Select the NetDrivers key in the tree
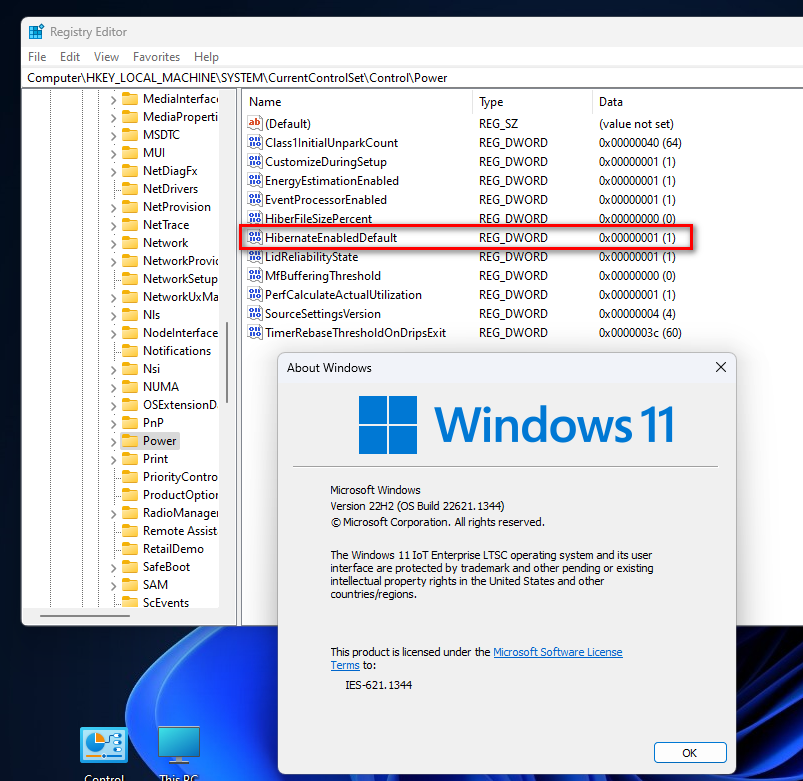Screen dimensions: 803x781 170,189
